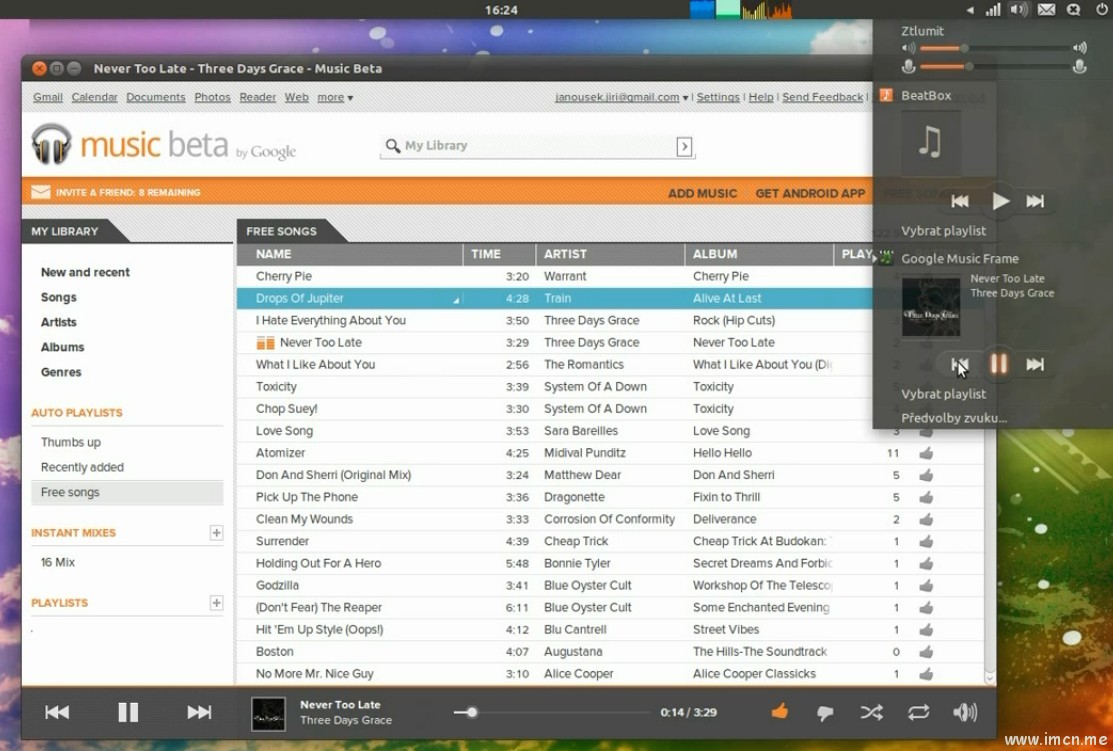Sort songs by the NAME column header
The image size is (1113, 751).
coord(349,254)
